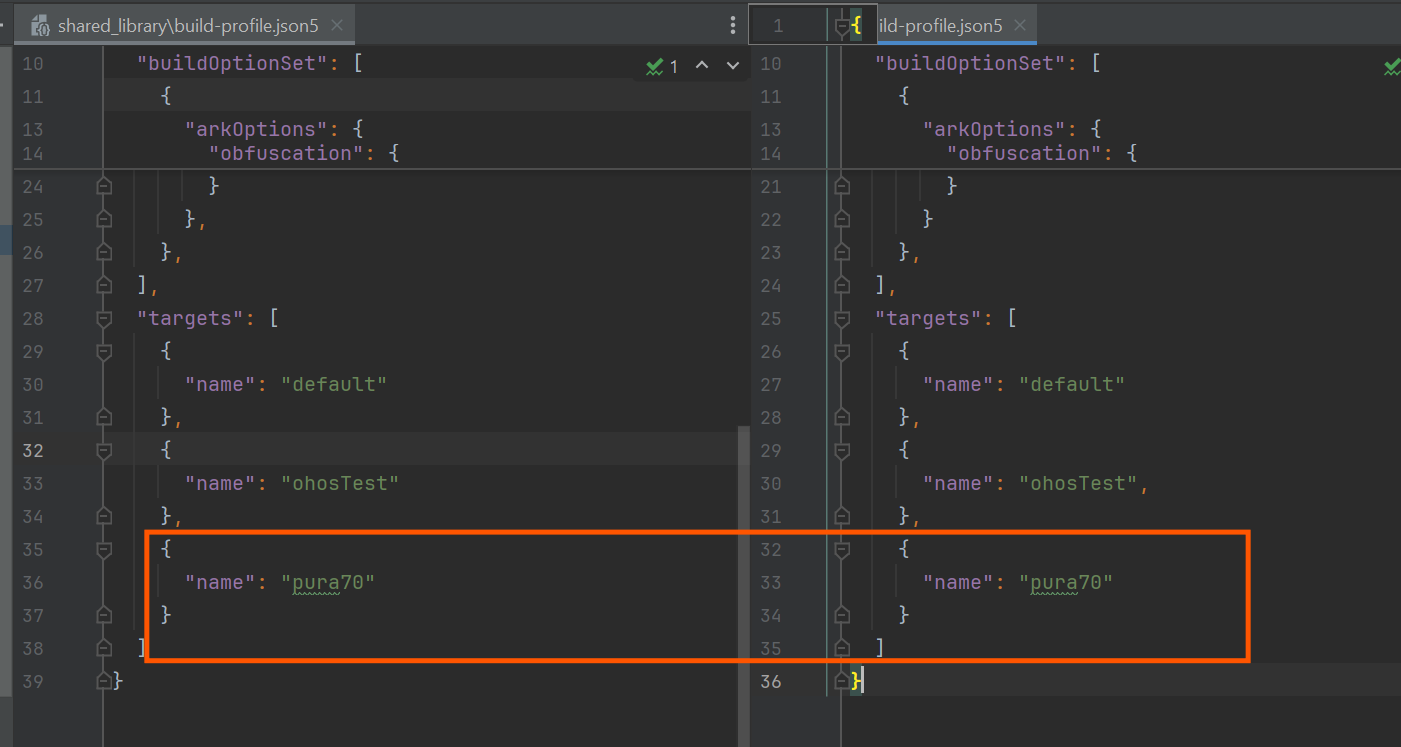Jump to previous highlighted problem with up arrow
The height and width of the screenshot is (747, 1401).
coord(702,66)
